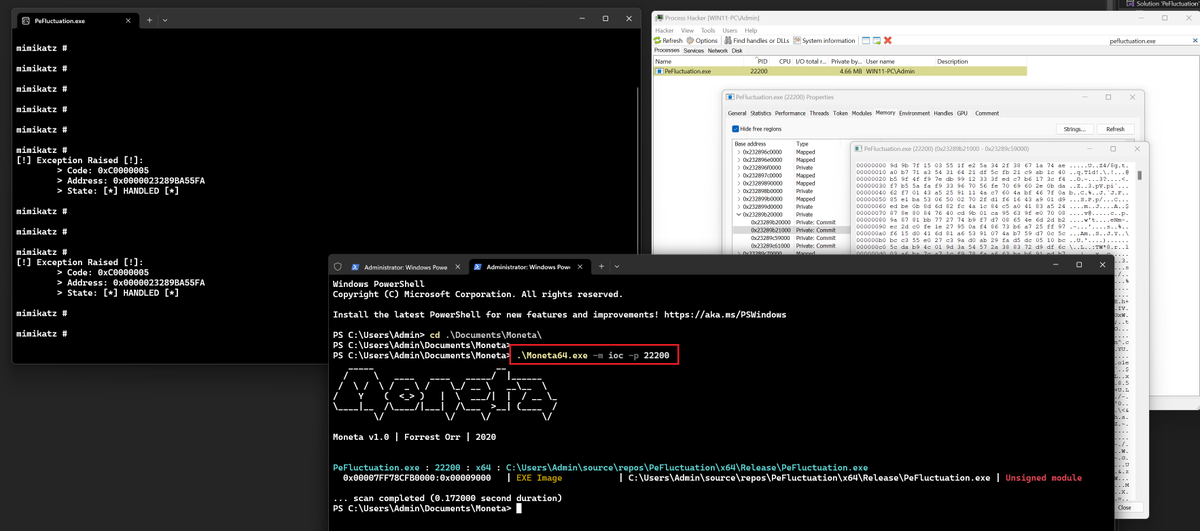Click the Refresh icon in Process Hacker toolbar
This screenshot has width=1200, height=531.
coord(658,40)
